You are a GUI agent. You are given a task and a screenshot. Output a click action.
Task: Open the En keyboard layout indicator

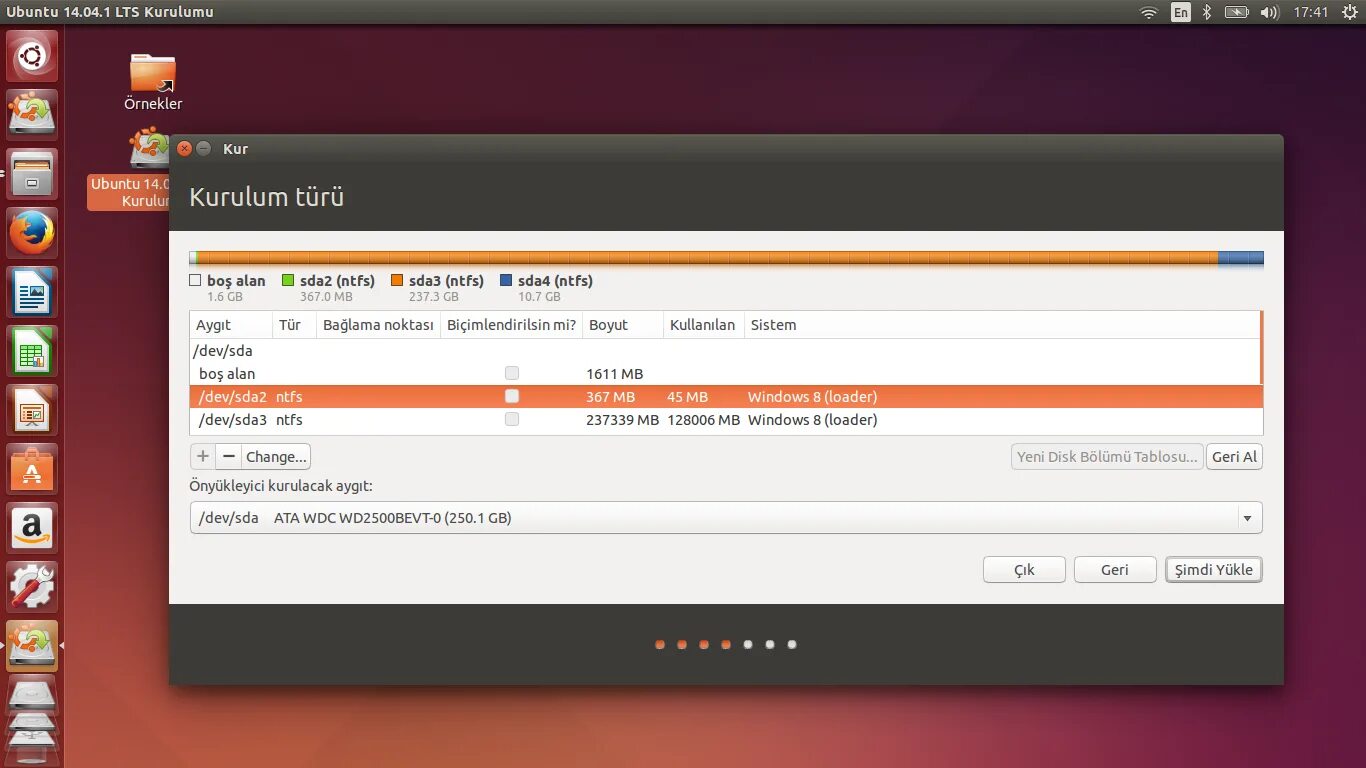[1181, 12]
